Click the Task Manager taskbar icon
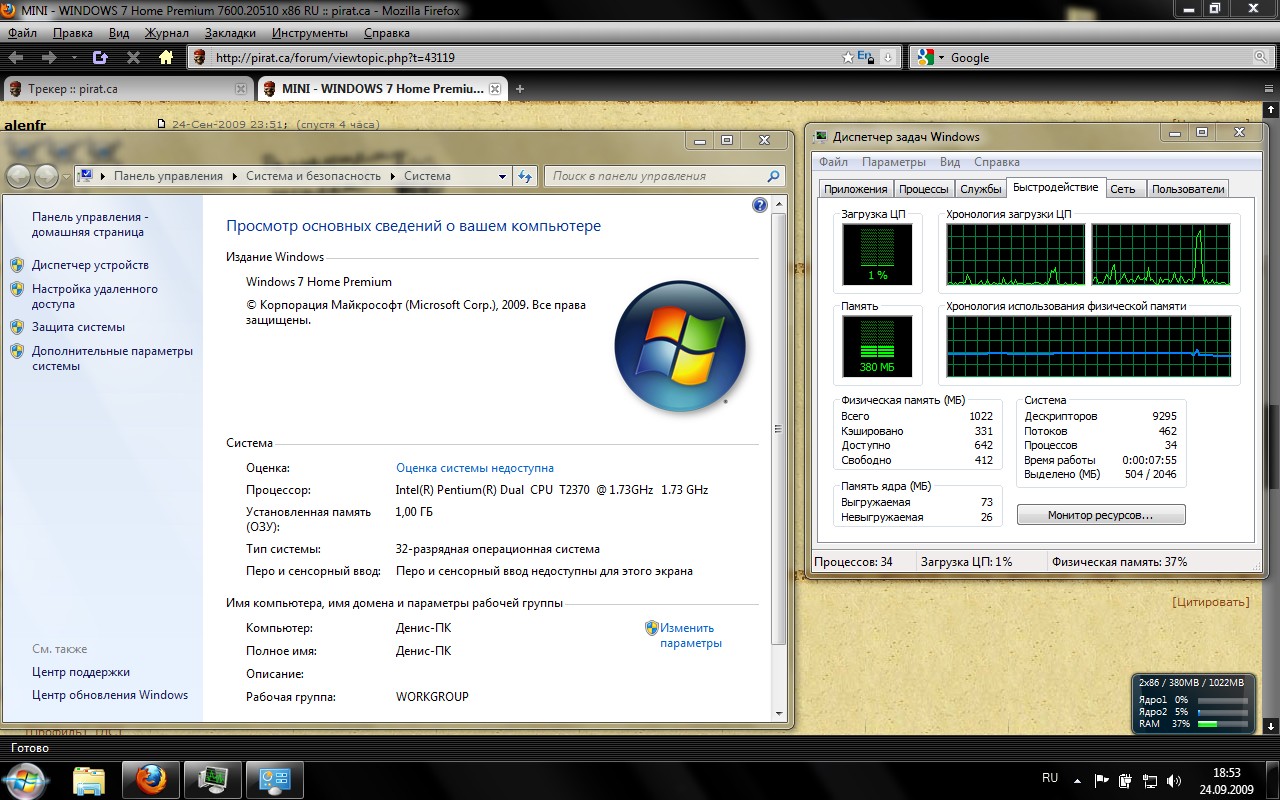The width and height of the screenshot is (1280, 800). pyautogui.click(x=212, y=779)
